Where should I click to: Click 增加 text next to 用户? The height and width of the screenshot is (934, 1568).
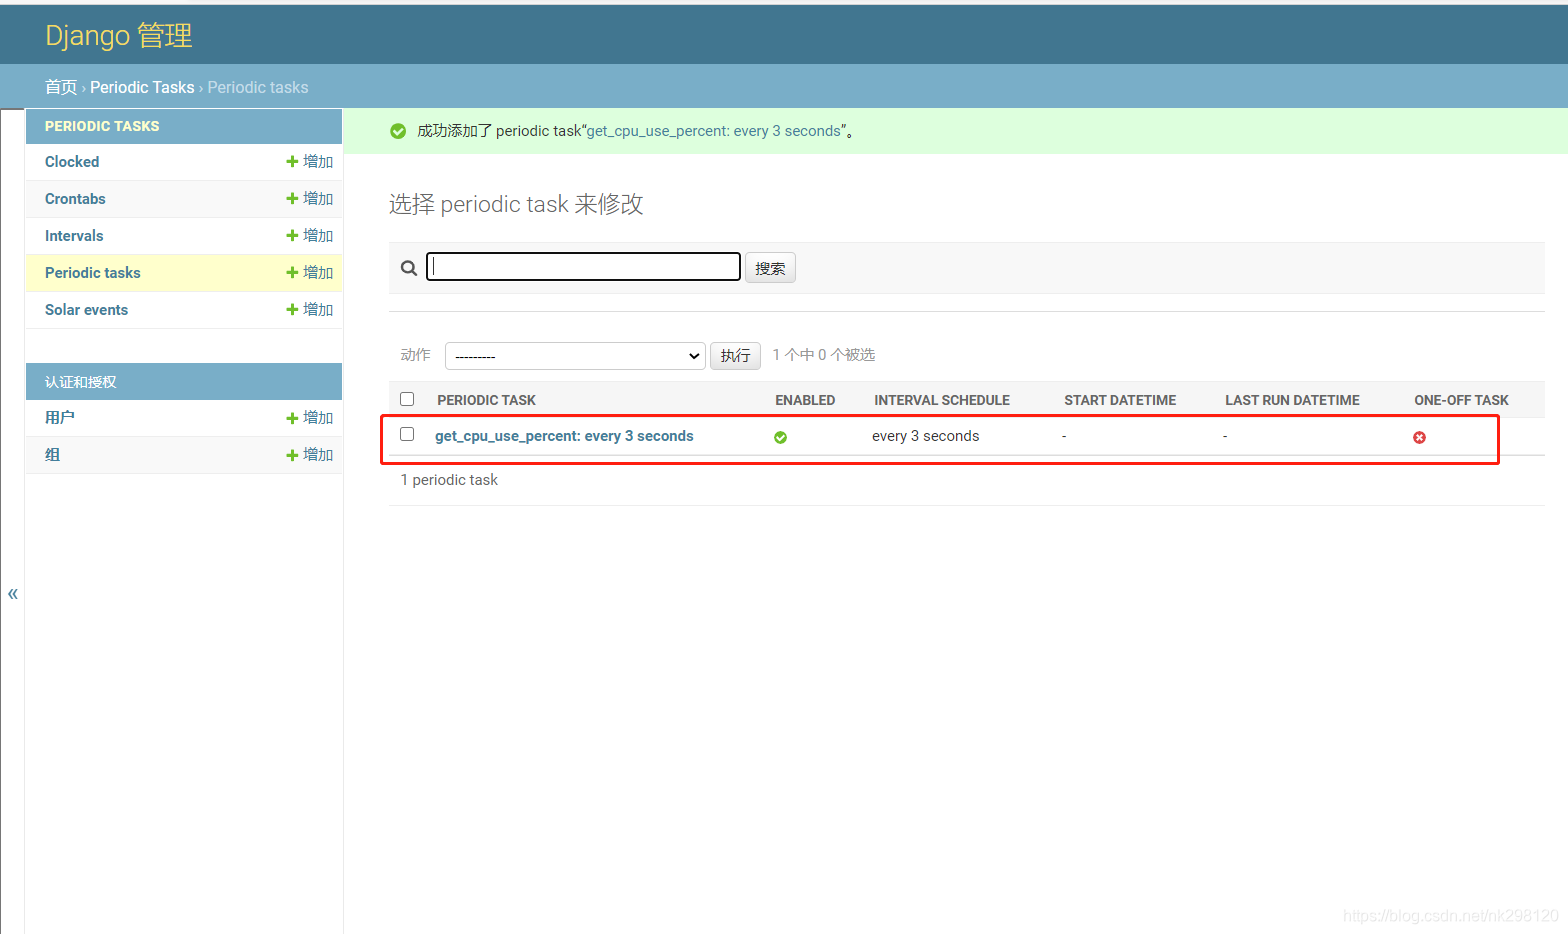318,418
